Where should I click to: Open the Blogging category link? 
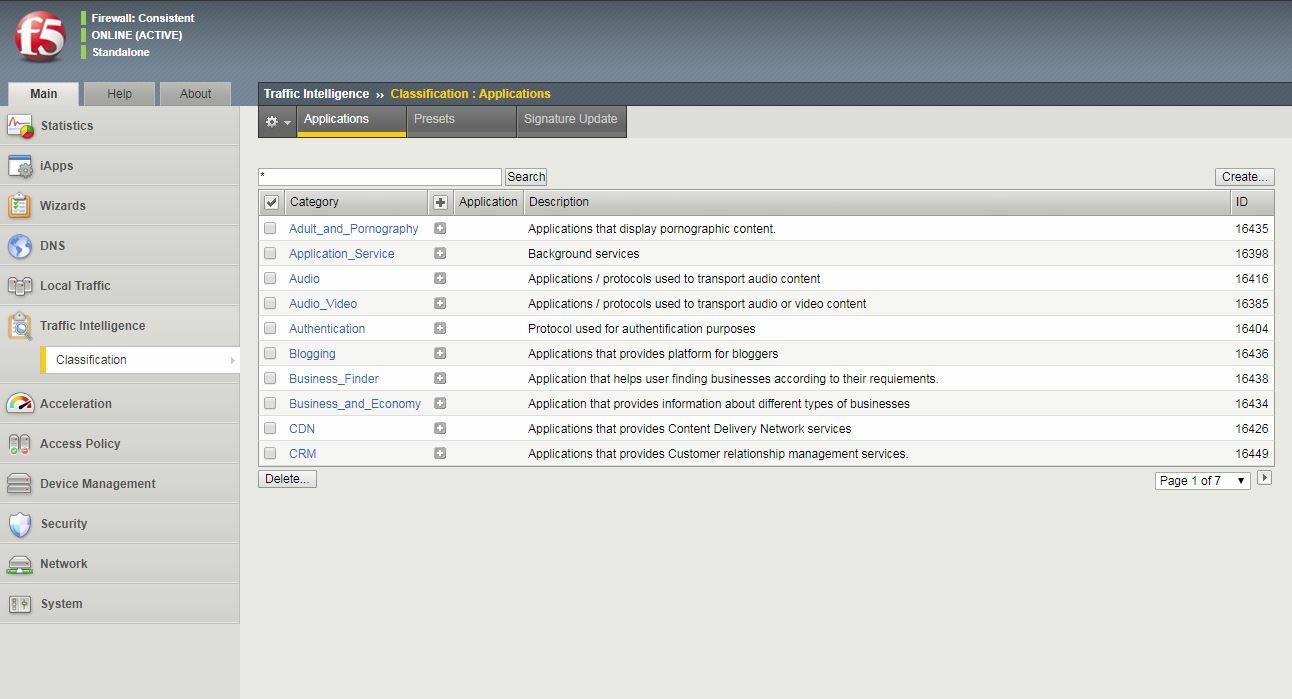click(312, 354)
